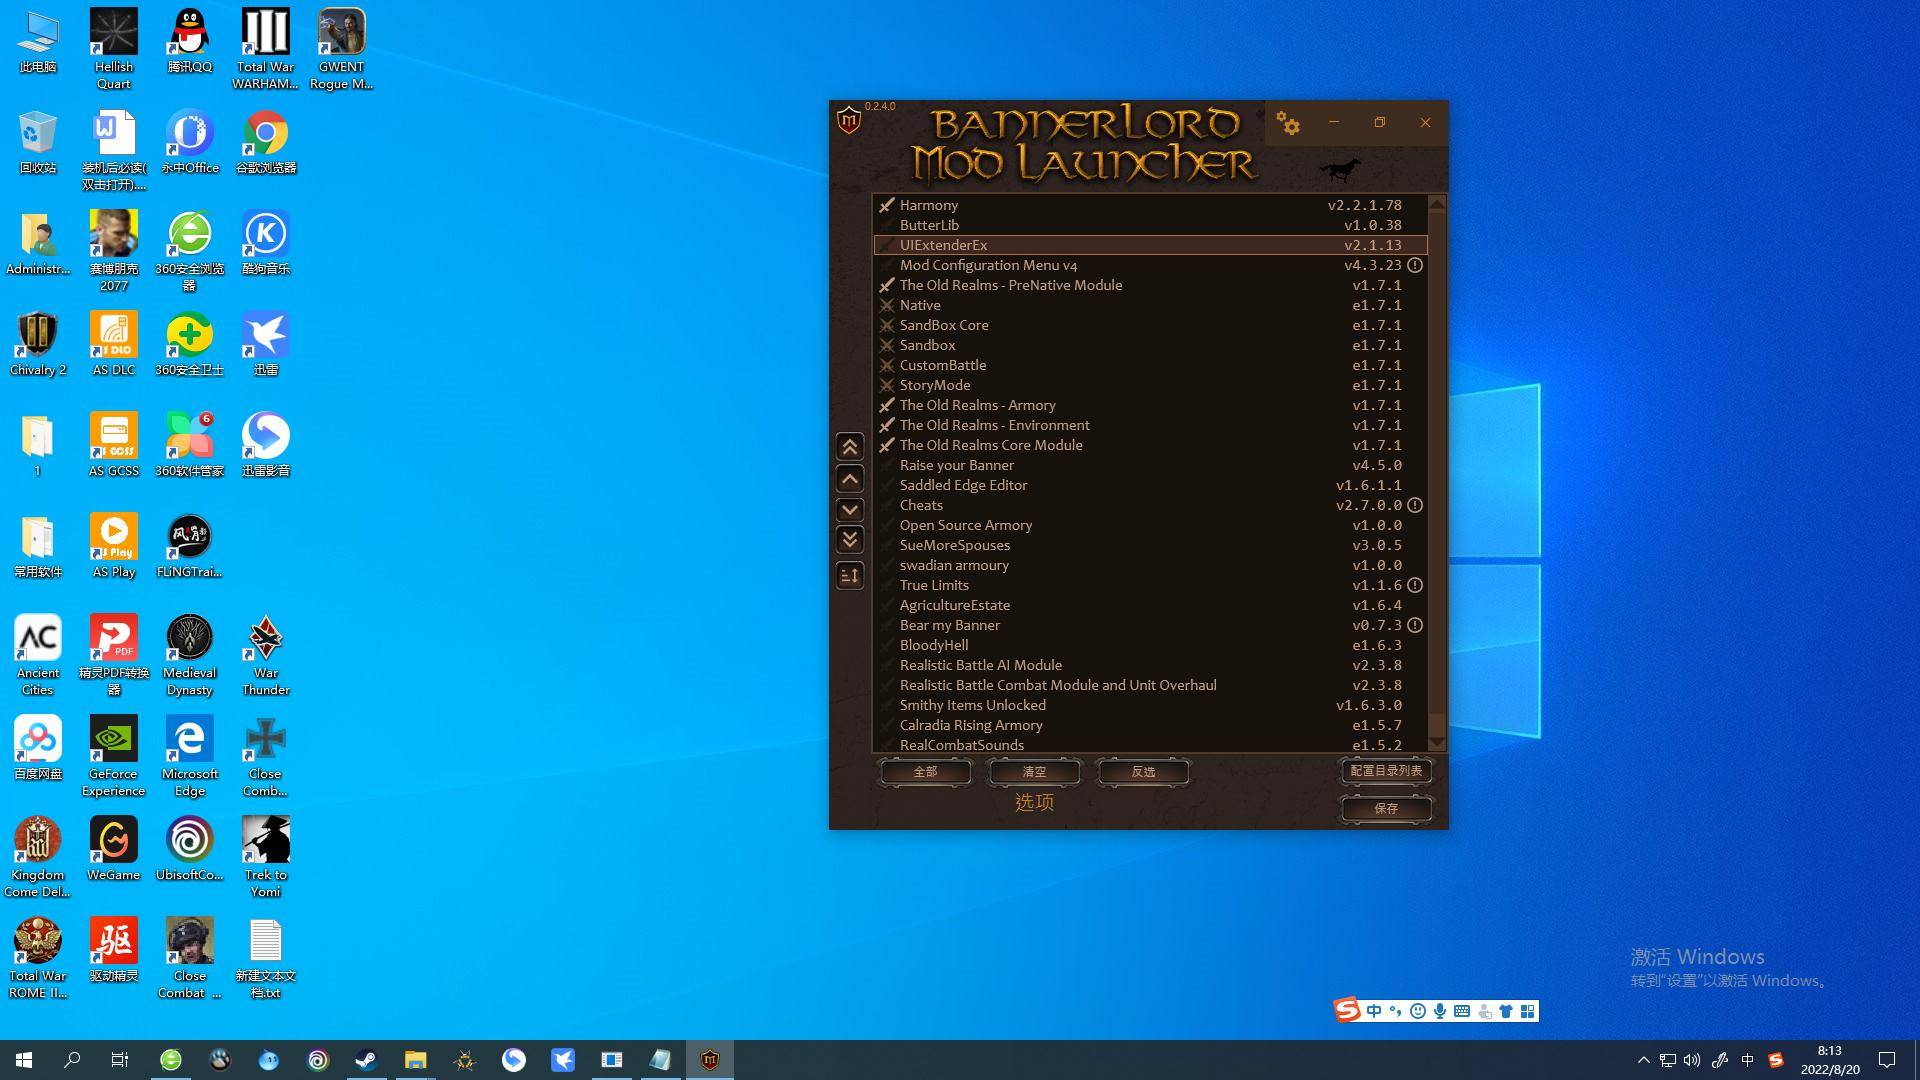Image resolution: width=1920 pixels, height=1080 pixels.
Task: Select the Calradia Rising Armory row
Action: coord(1150,725)
